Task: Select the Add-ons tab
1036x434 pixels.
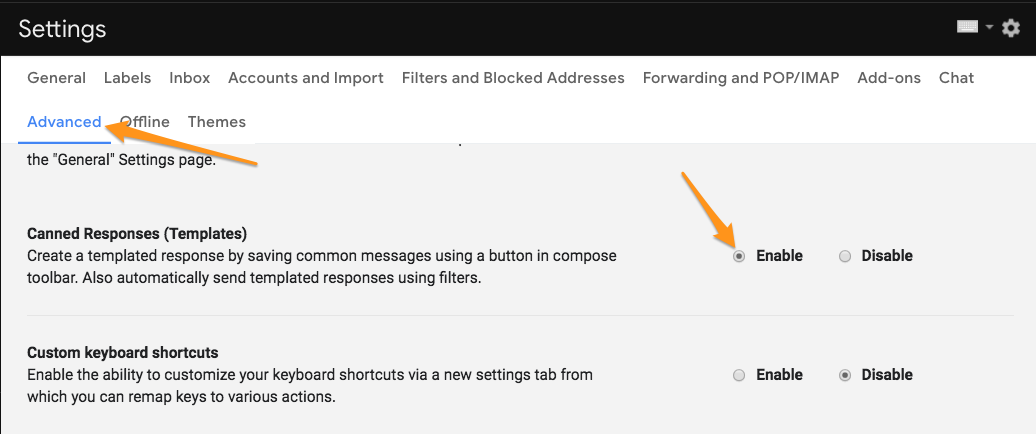Action: tap(889, 78)
